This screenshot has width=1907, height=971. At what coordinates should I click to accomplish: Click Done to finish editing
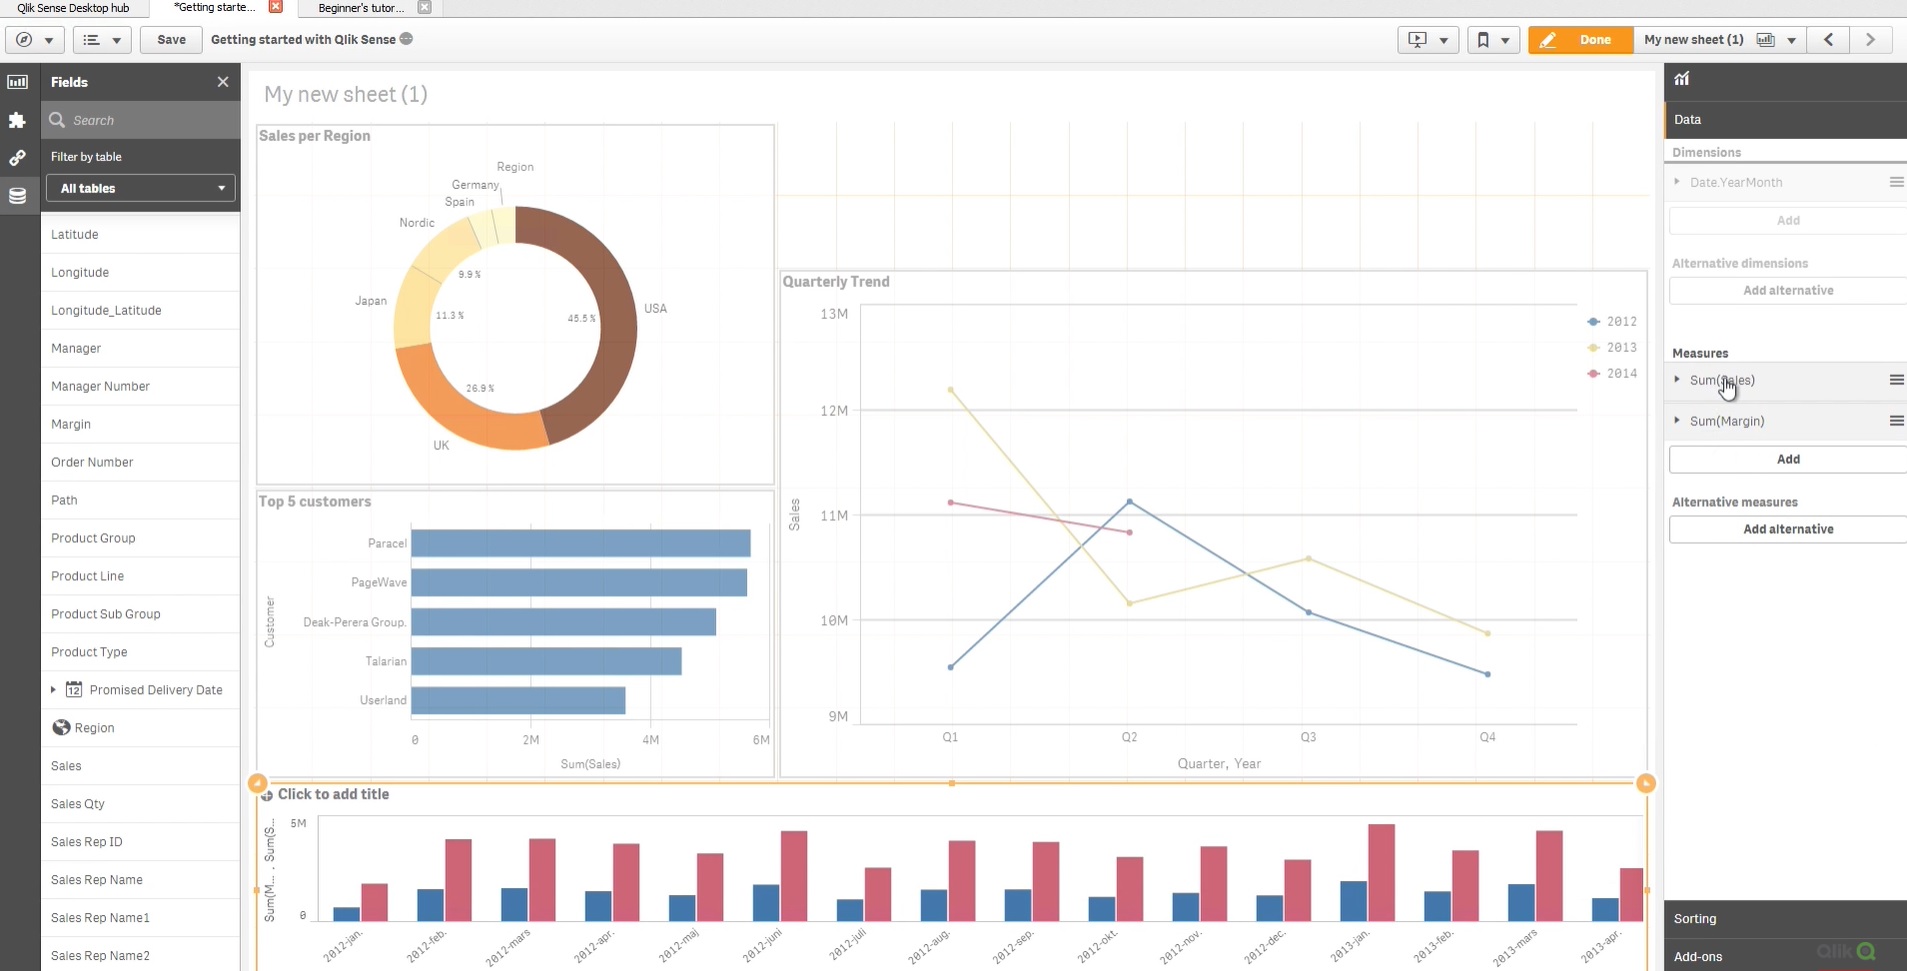click(x=1580, y=40)
